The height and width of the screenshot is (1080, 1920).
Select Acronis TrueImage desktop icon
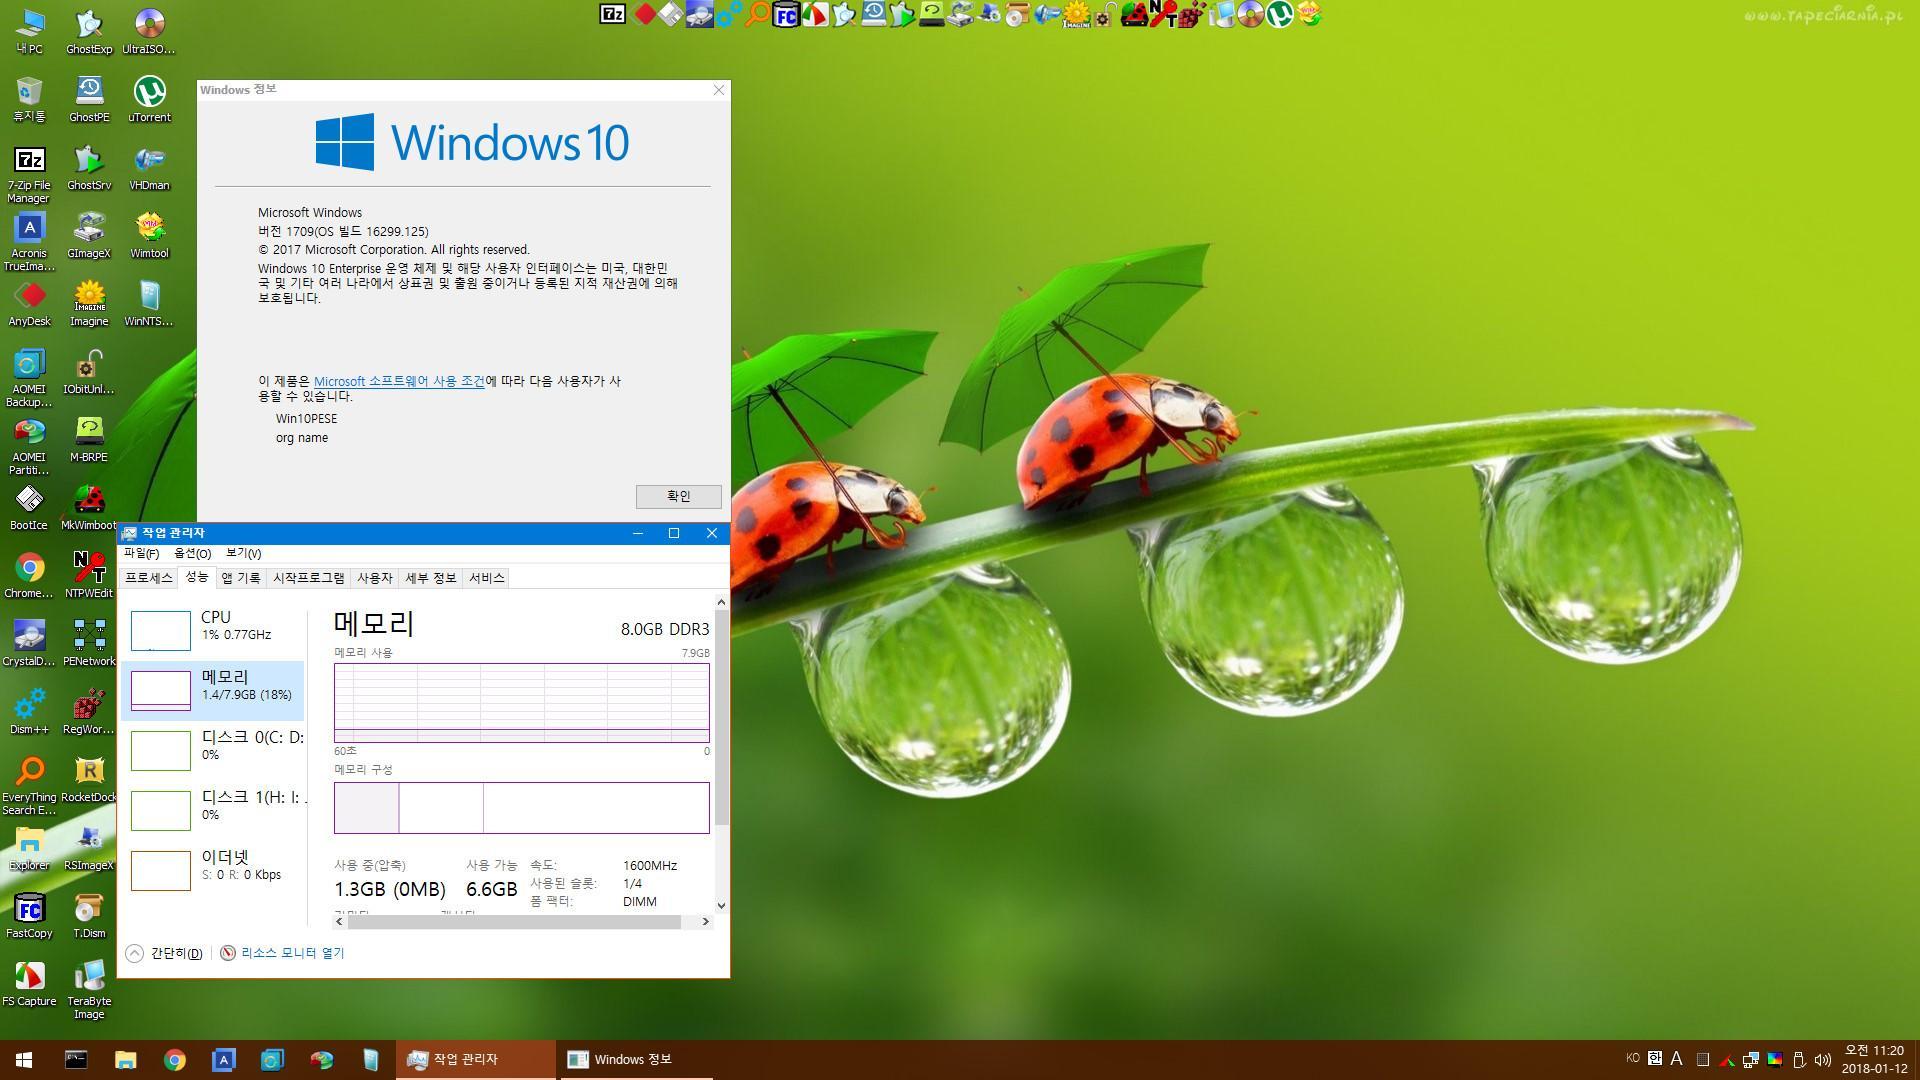(x=29, y=242)
